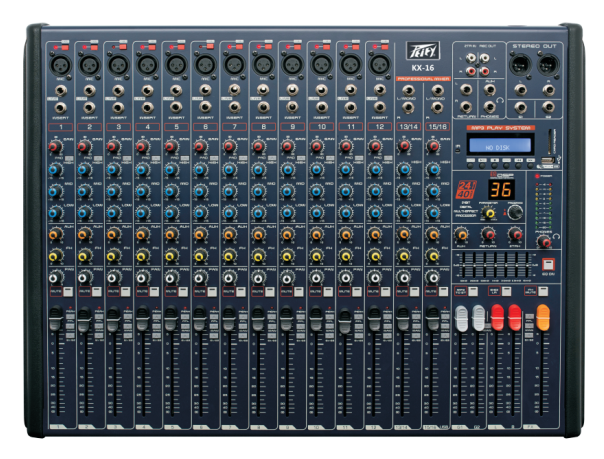This screenshot has width=604, height=459.
Task: Click the top assign button beside FX fader
Action: pyautogui.click(x=529, y=317)
